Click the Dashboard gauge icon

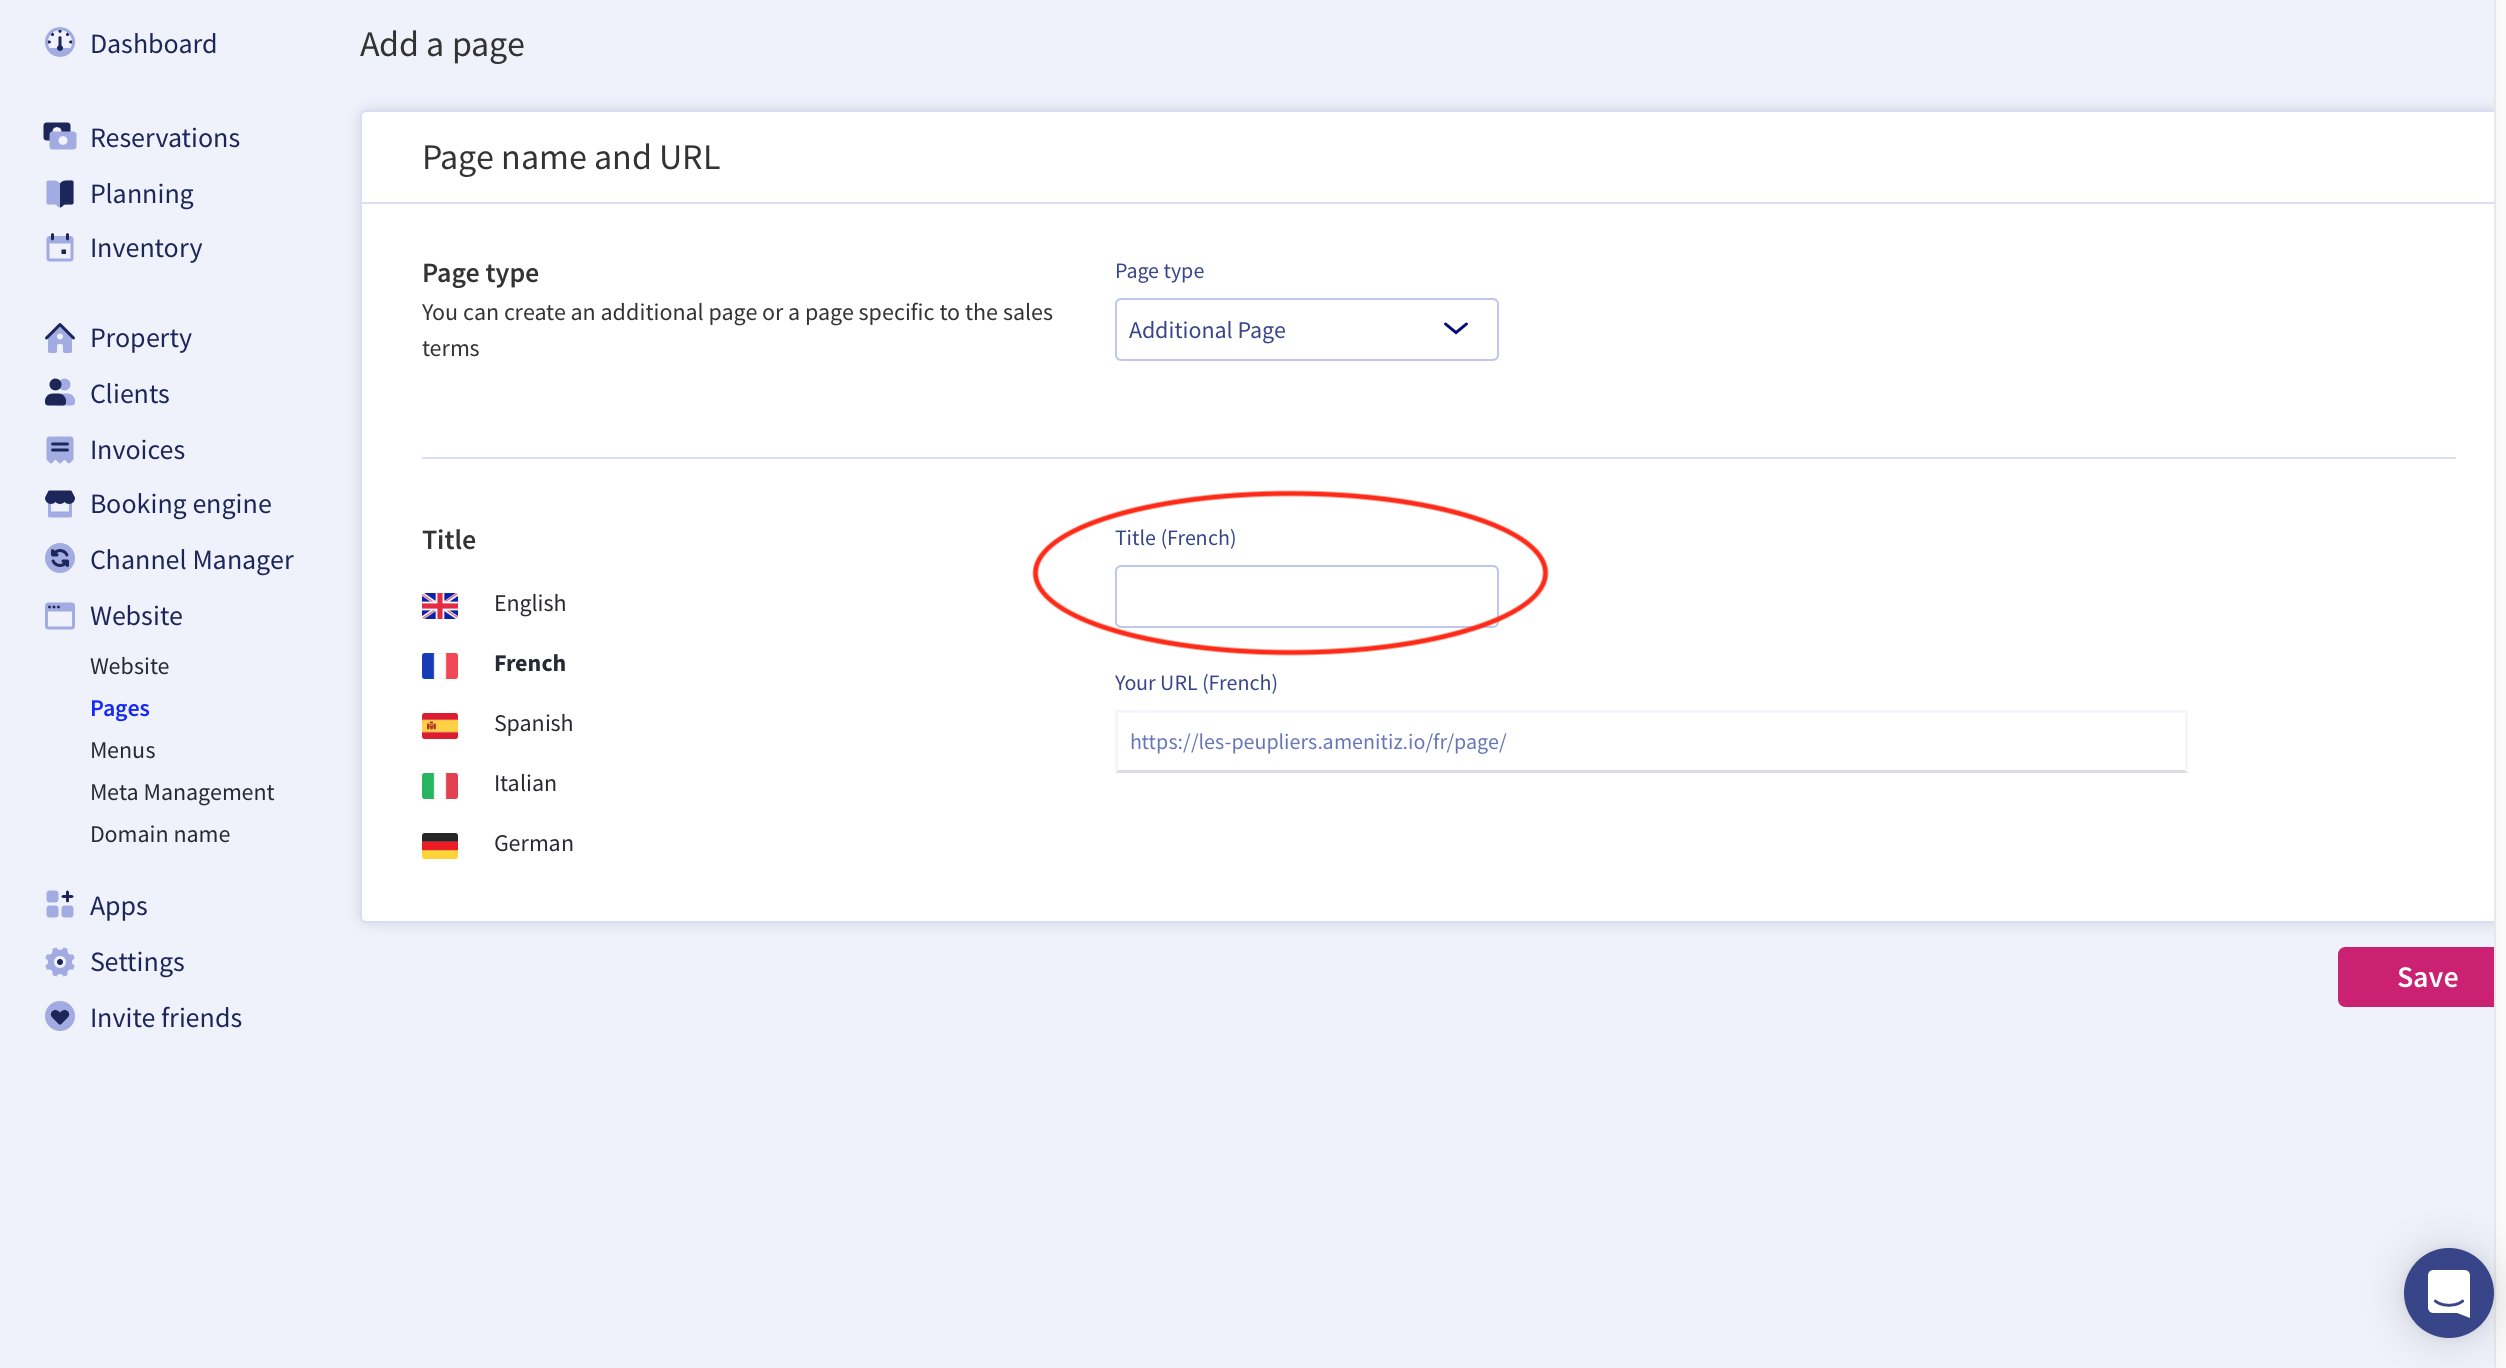[60, 42]
